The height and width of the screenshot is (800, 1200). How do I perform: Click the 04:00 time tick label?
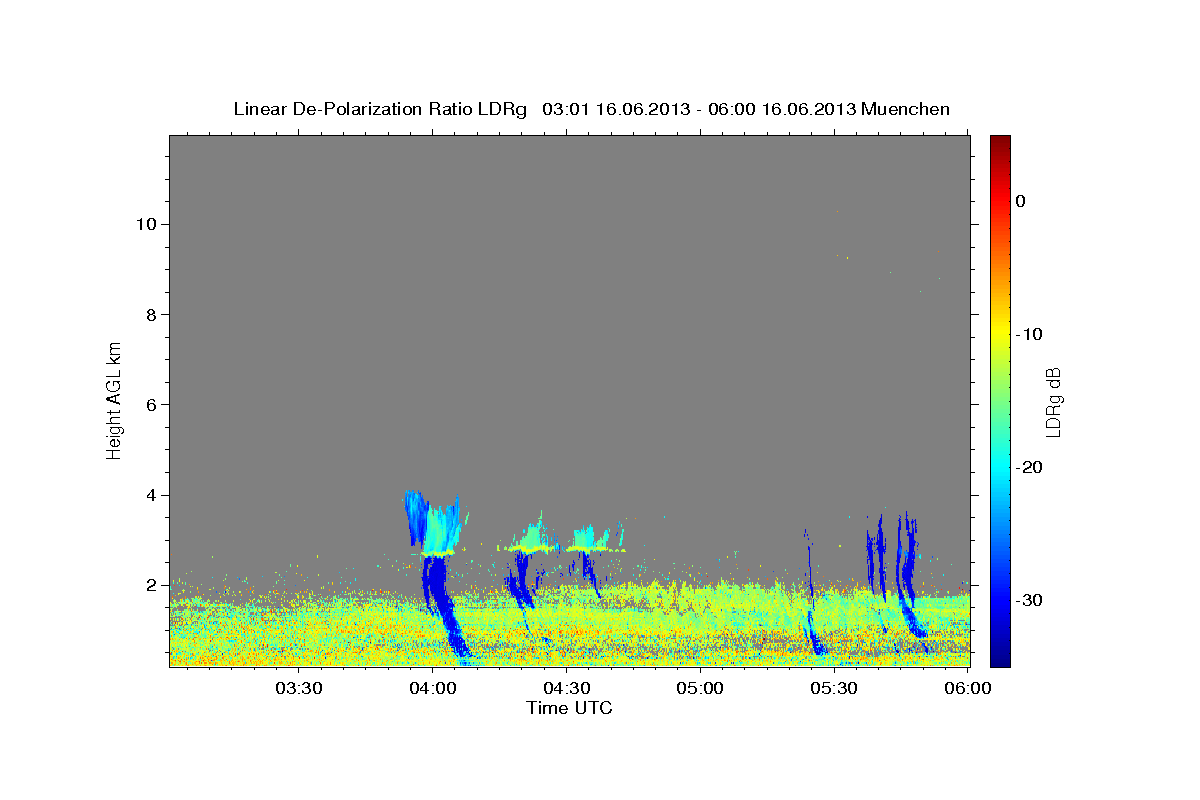click(433, 688)
